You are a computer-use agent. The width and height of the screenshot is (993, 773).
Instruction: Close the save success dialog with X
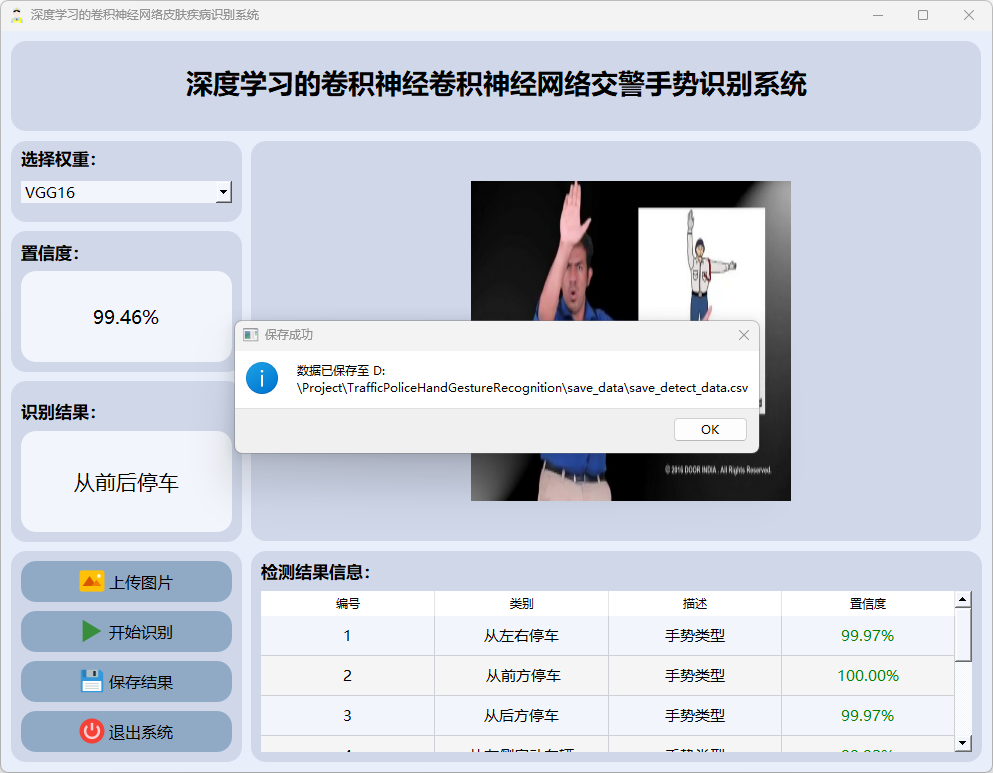[743, 335]
